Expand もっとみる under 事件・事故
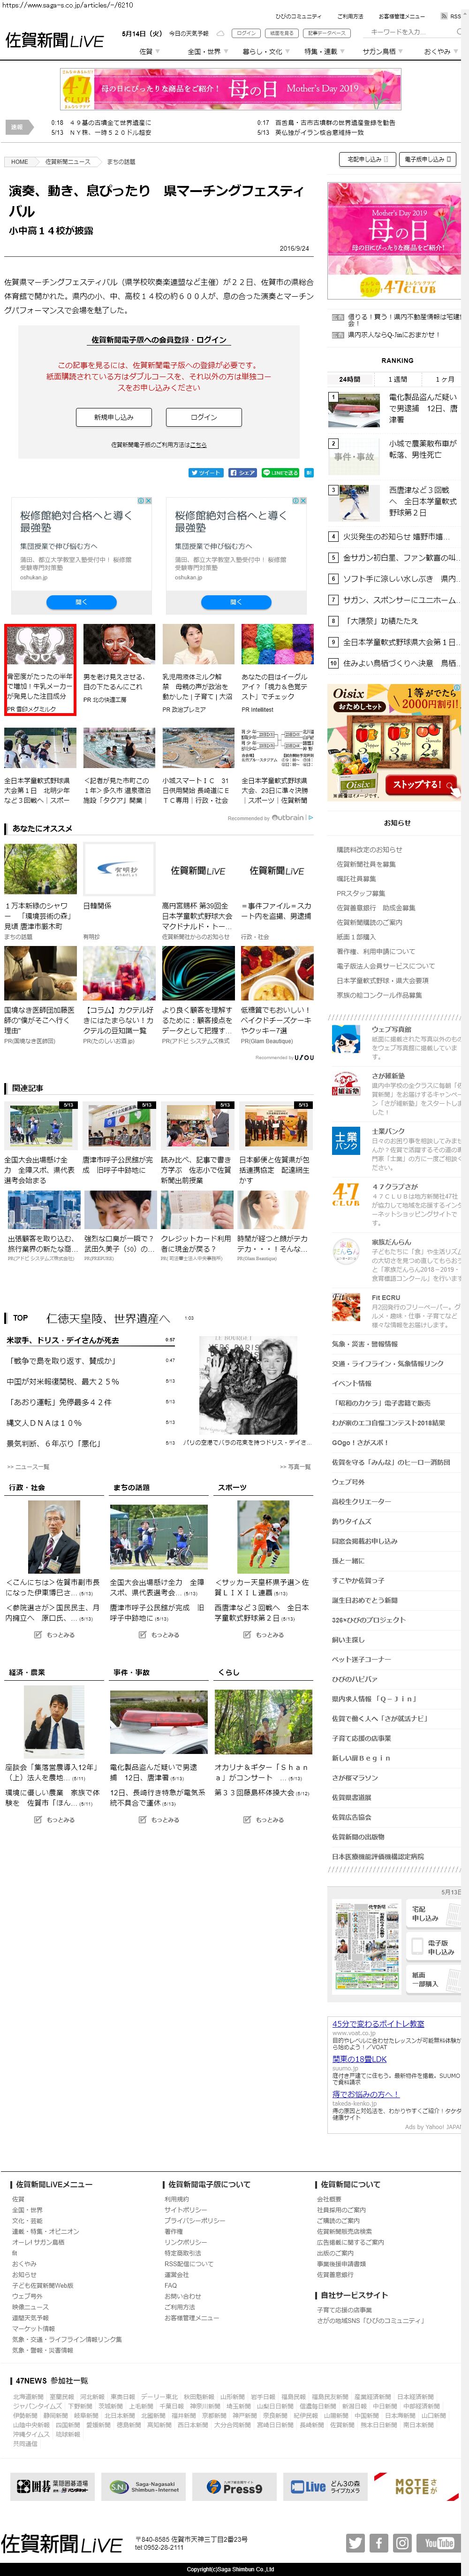Viewport: 469px width, 2576px height. (x=159, y=1820)
